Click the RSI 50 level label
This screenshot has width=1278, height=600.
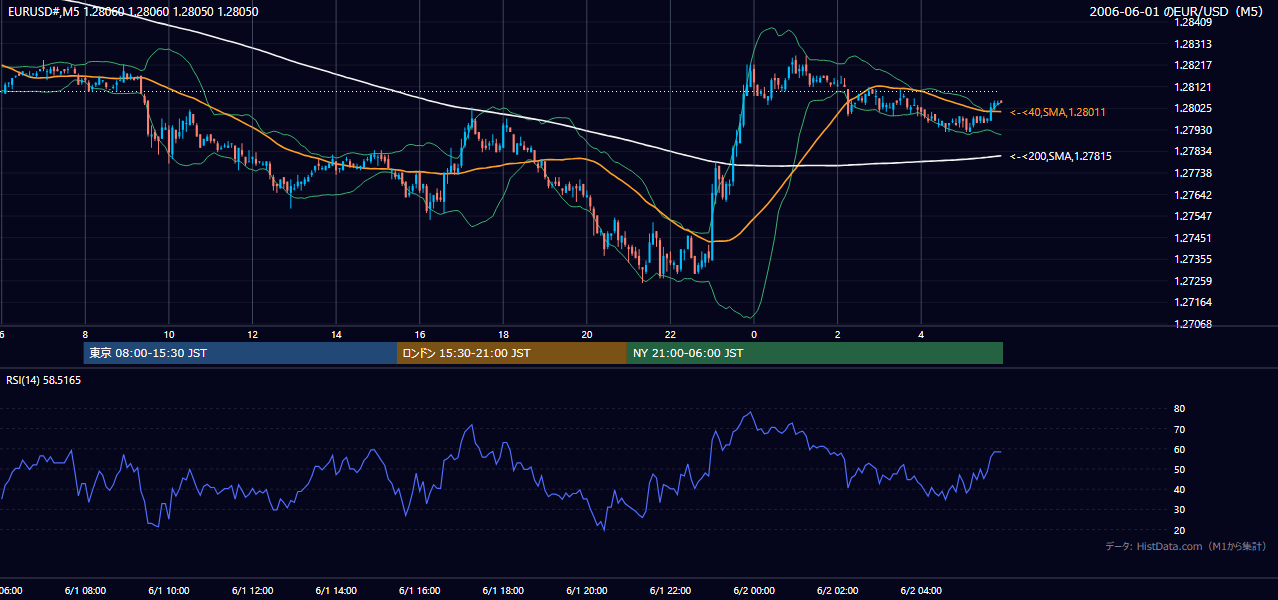[1180, 469]
